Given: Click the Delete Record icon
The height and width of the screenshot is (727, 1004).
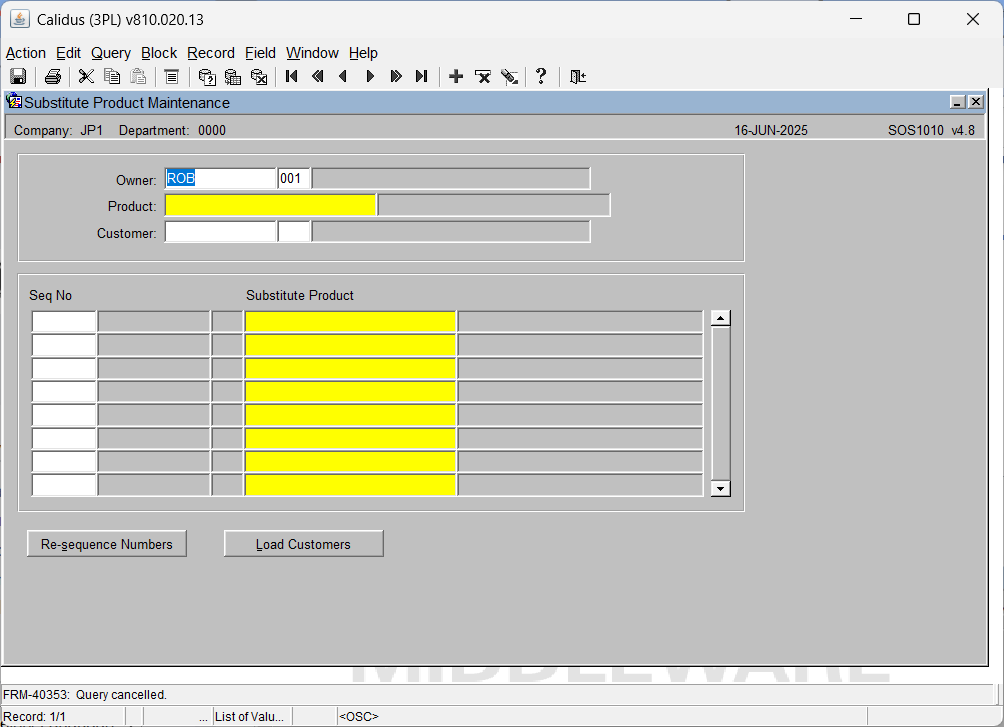Looking at the screenshot, I should (x=483, y=77).
